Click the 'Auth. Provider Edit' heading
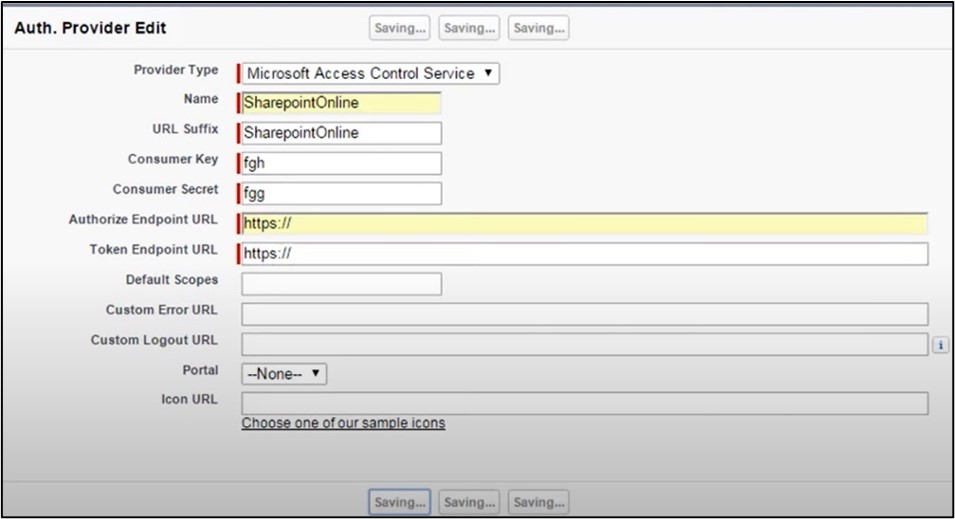Viewport: 955px width, 519px height. 90,28
